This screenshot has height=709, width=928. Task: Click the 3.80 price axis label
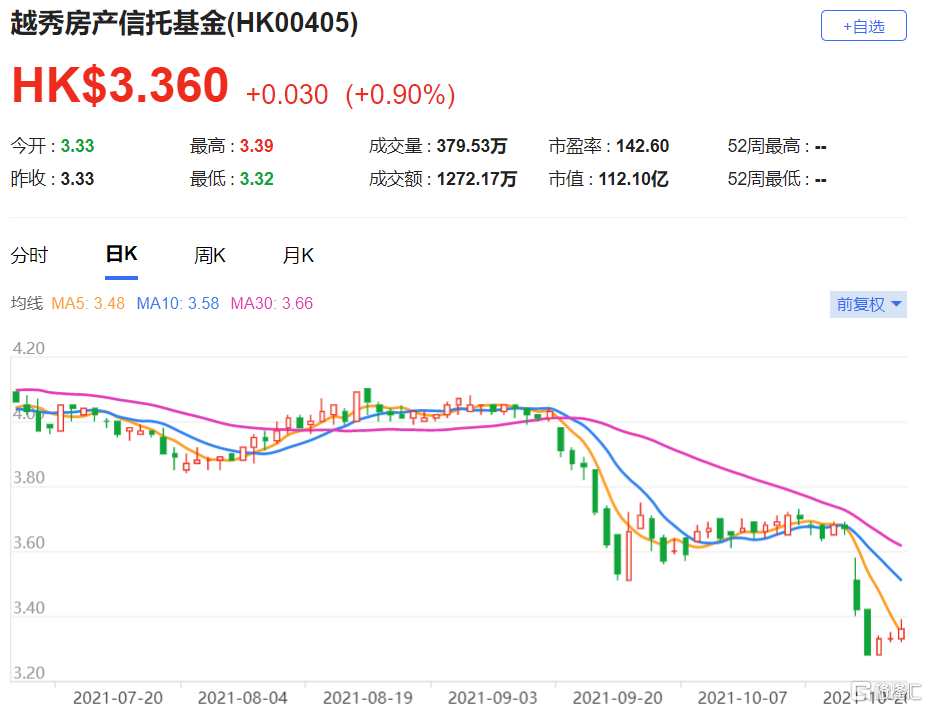[x=28, y=478]
